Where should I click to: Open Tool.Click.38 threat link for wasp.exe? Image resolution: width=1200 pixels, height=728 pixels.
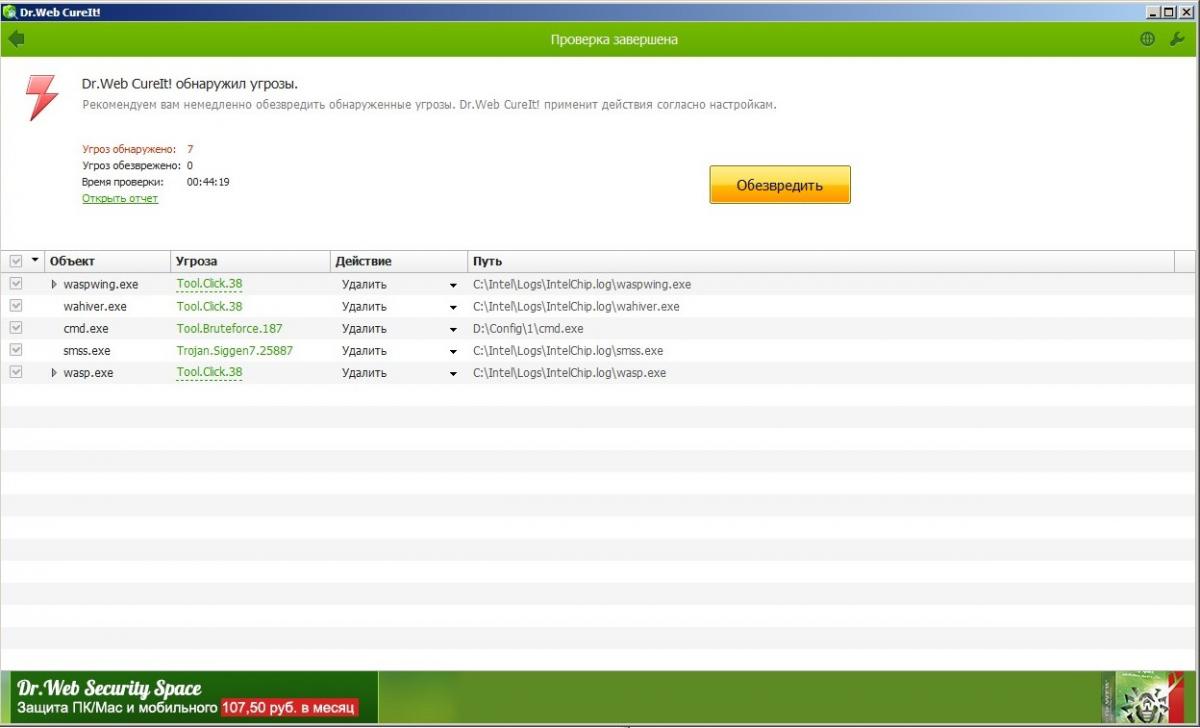[209, 372]
